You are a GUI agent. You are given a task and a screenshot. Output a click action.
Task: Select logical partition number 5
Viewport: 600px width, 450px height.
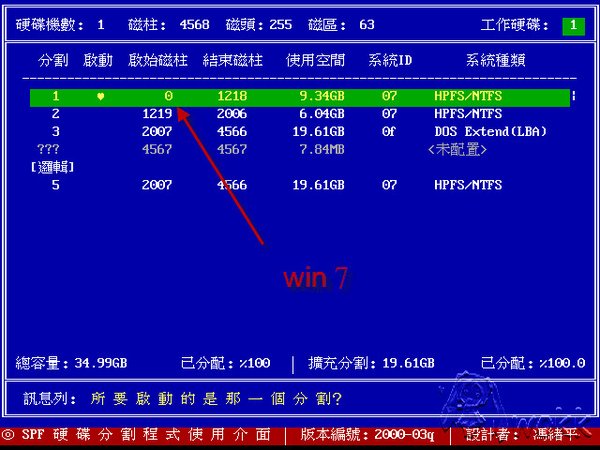(56, 185)
